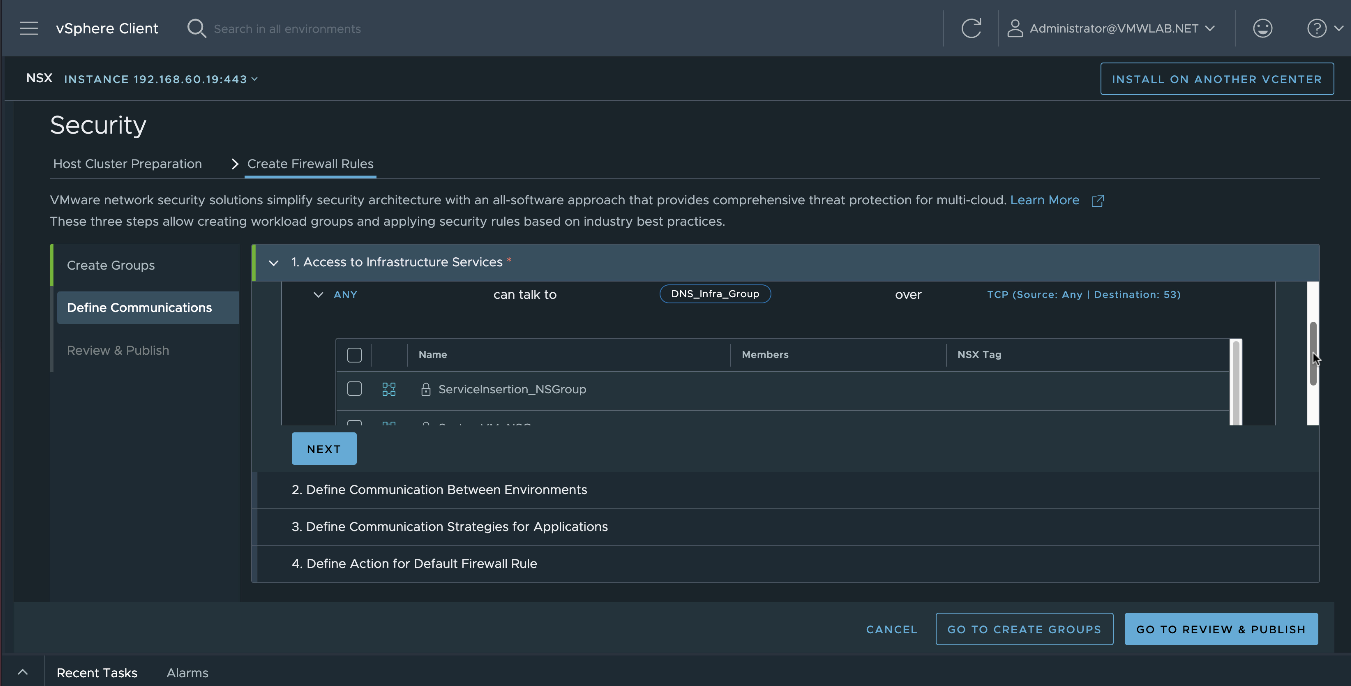Click the main panel vertical scrollbar thumb
Screen dimensions: 1351x686
point(1313,353)
